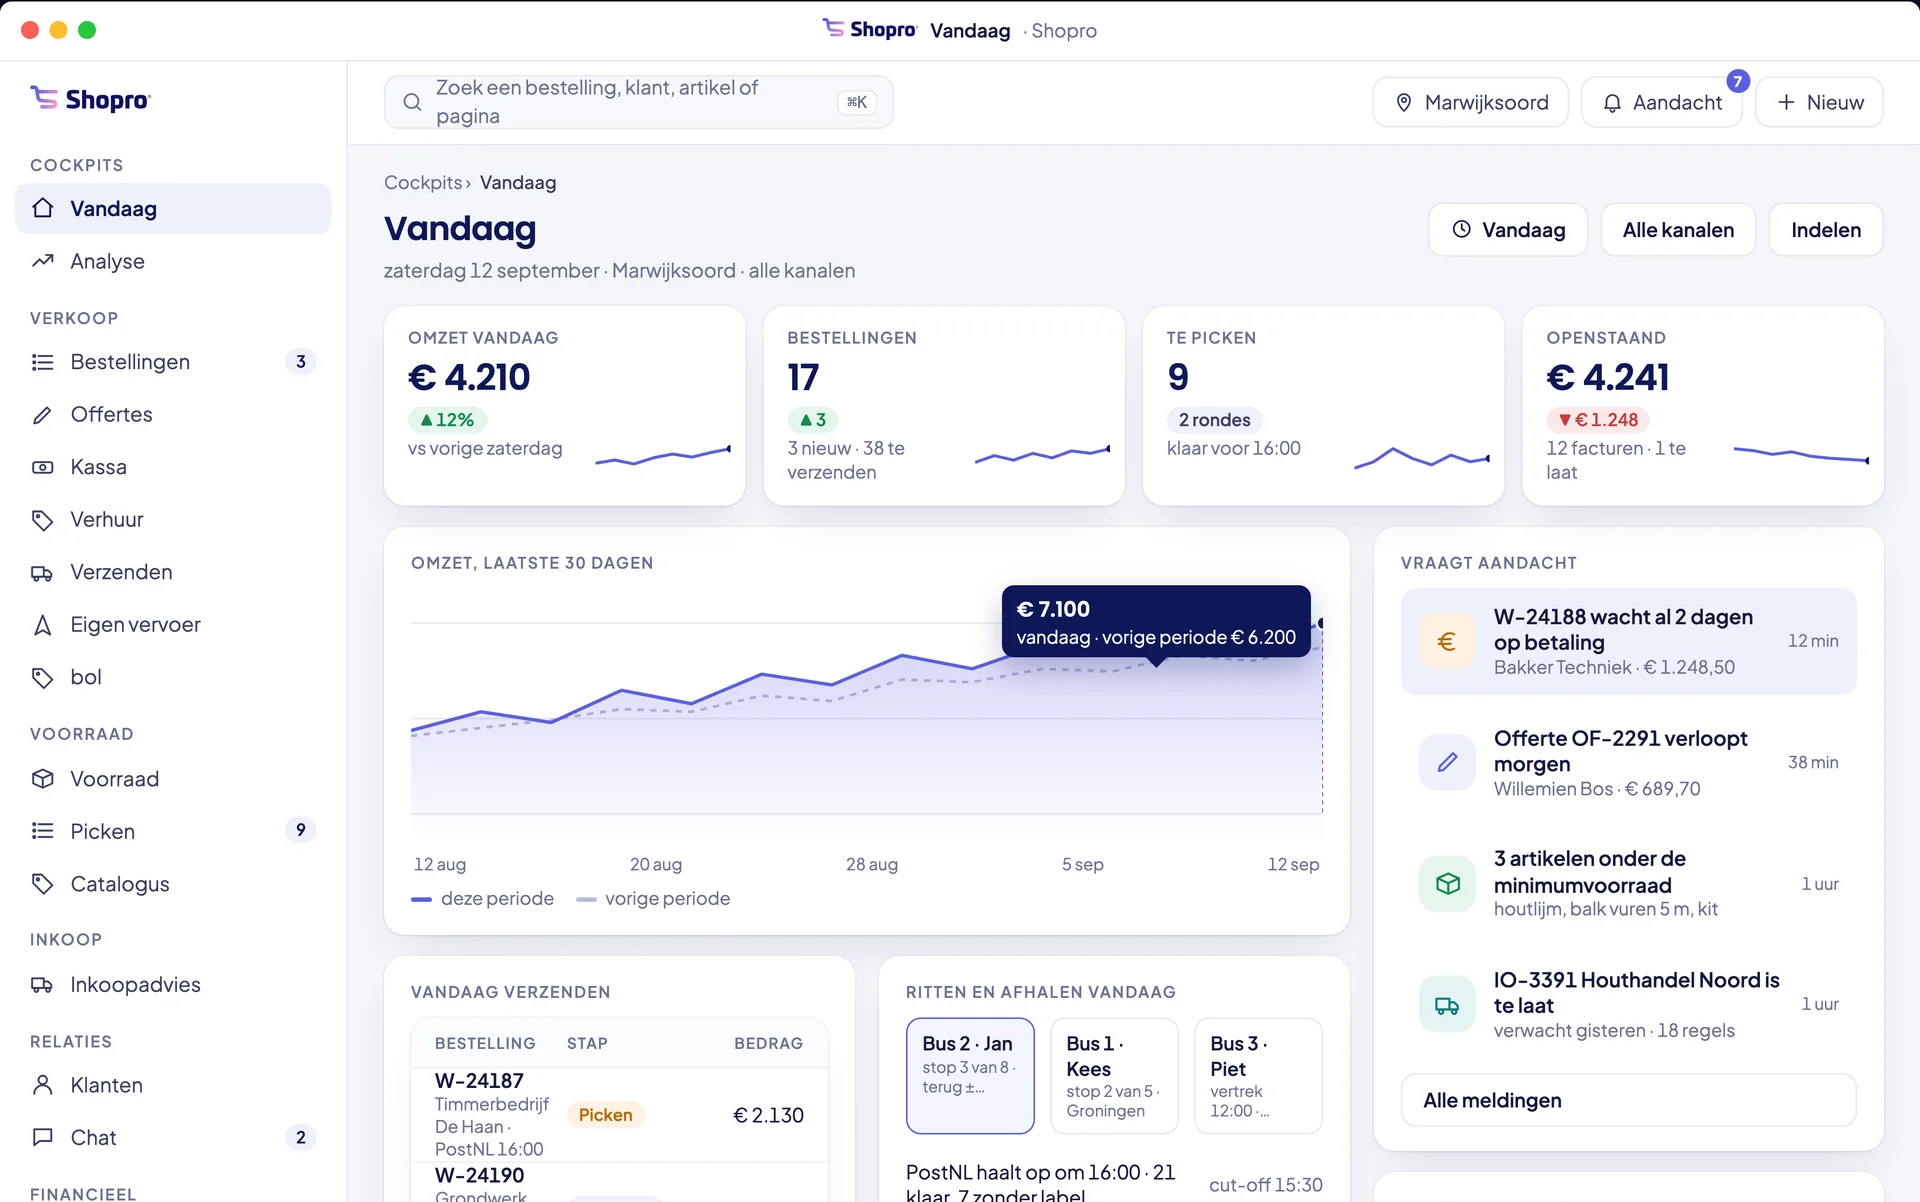Click the Chat speech bubble icon
Screen dimensions: 1920x1202
pyautogui.click(x=42, y=1137)
